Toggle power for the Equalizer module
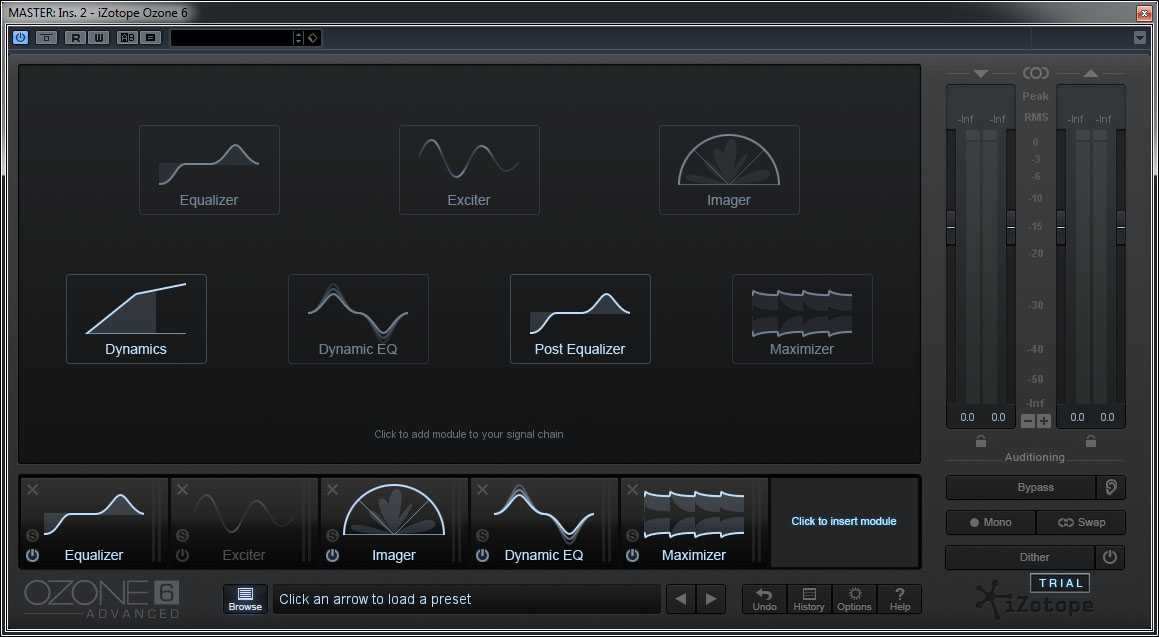1159x637 pixels. (x=33, y=555)
